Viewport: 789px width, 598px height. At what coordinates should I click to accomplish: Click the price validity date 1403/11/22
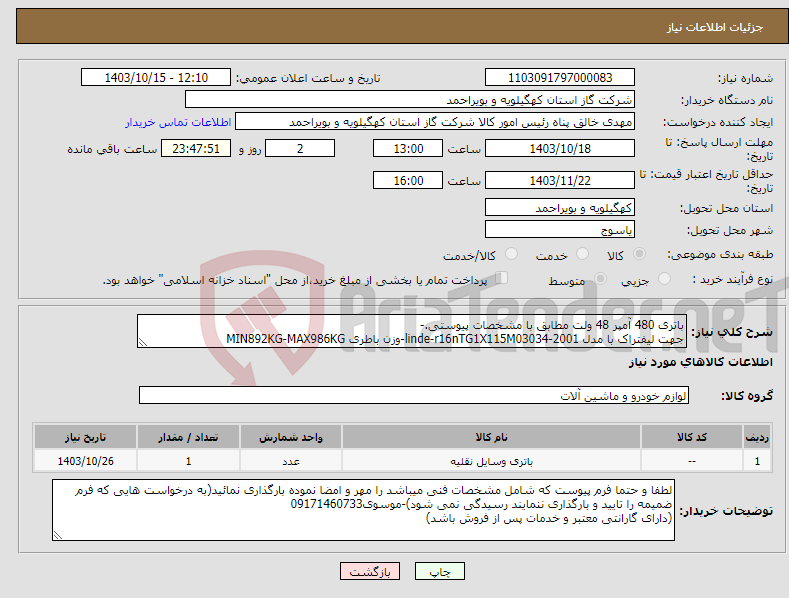[560, 180]
